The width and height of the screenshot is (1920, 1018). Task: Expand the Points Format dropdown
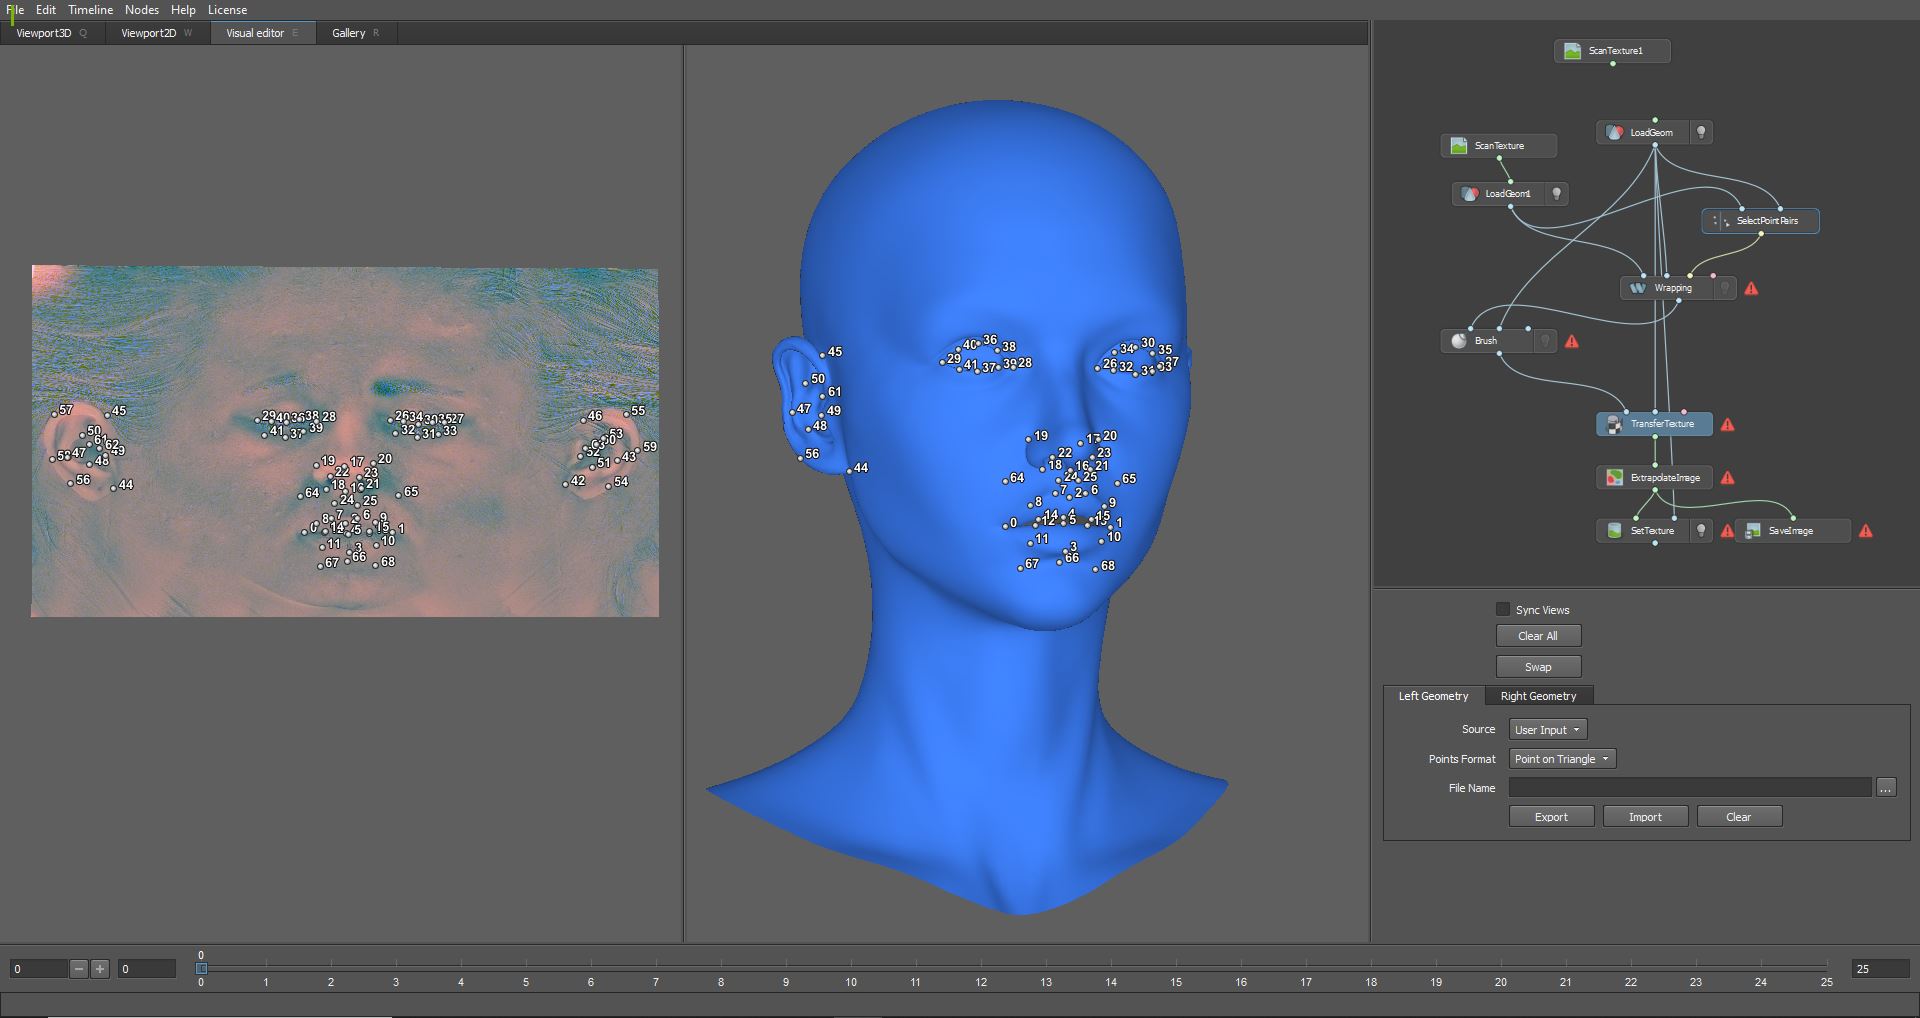tap(1561, 759)
